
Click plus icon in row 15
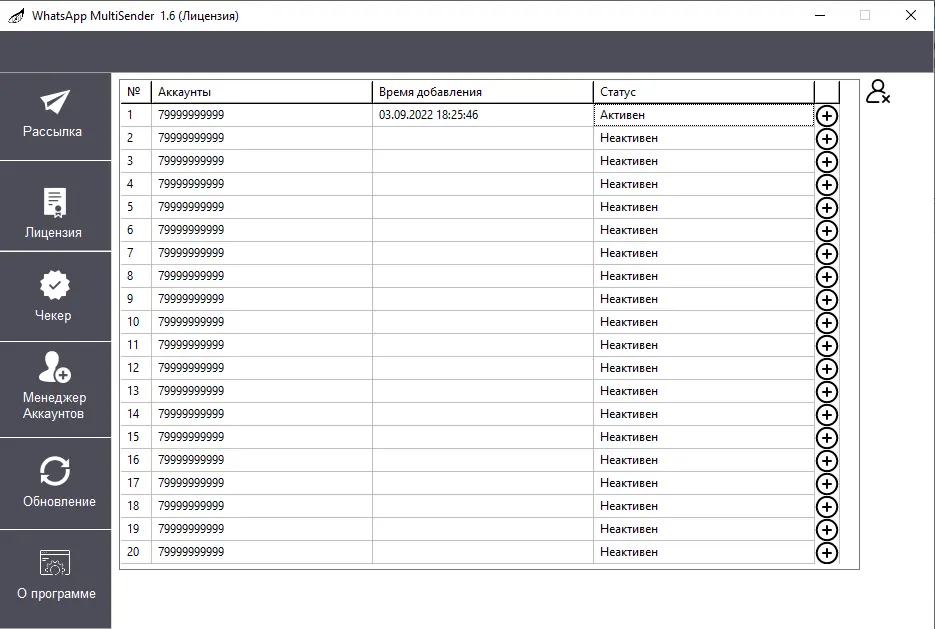point(826,438)
